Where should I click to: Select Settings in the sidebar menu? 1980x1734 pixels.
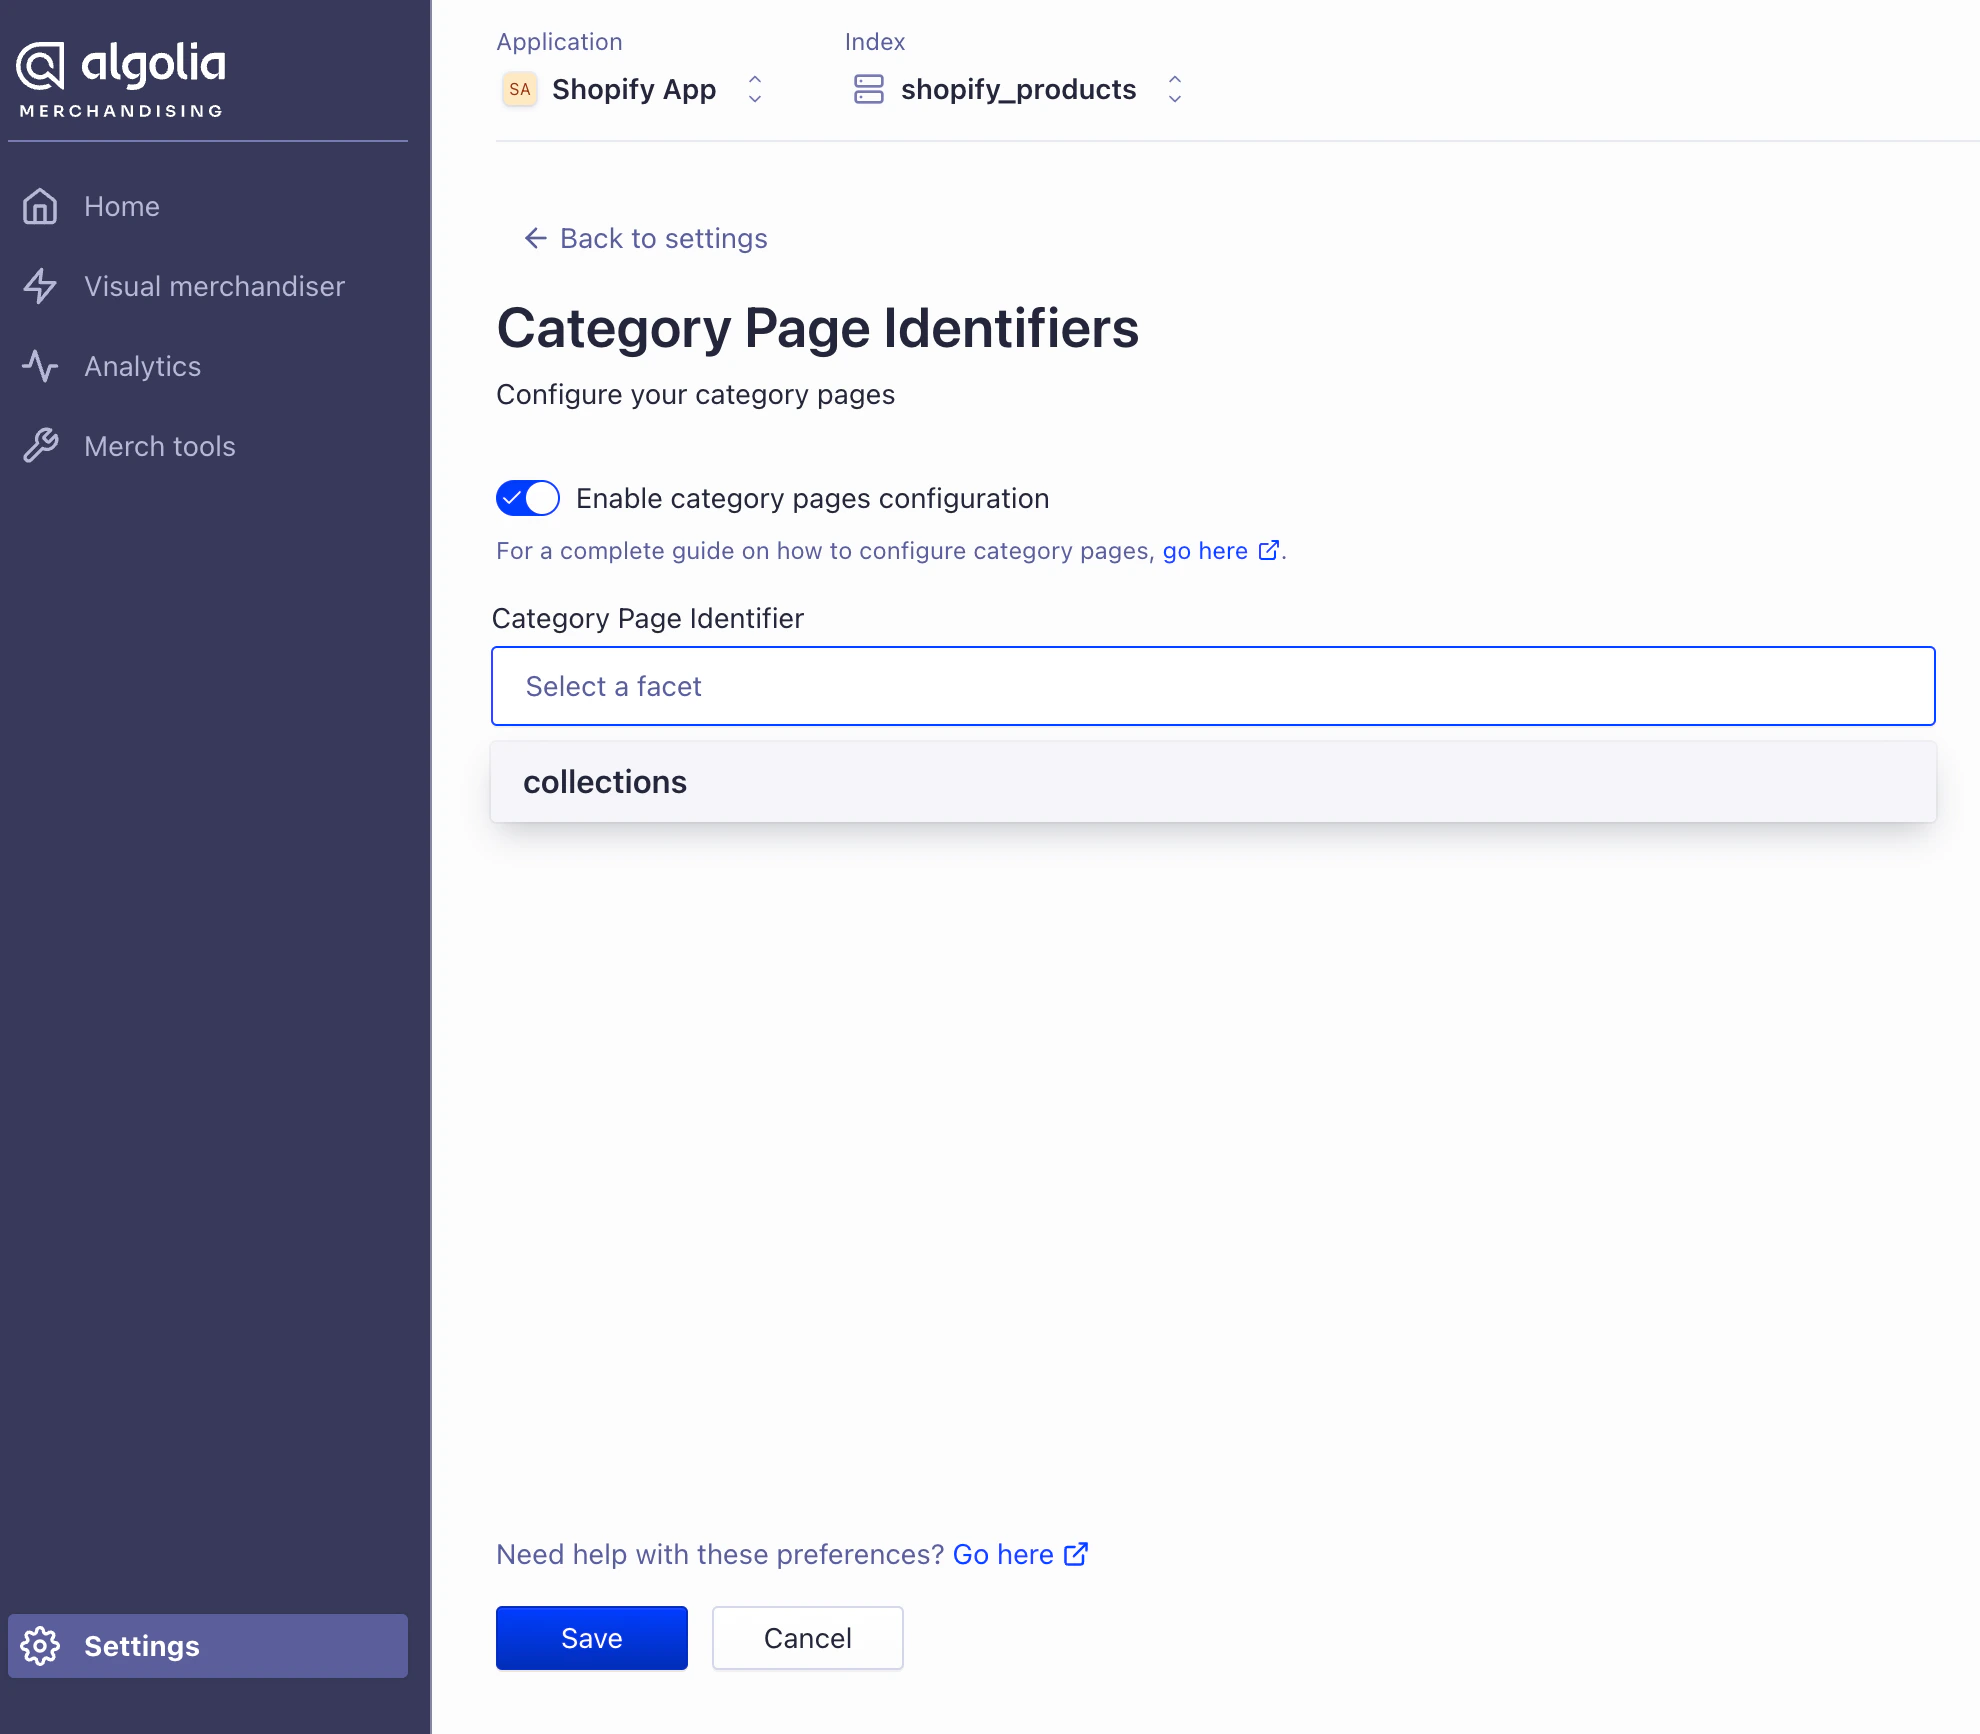pyautogui.click(x=141, y=1646)
